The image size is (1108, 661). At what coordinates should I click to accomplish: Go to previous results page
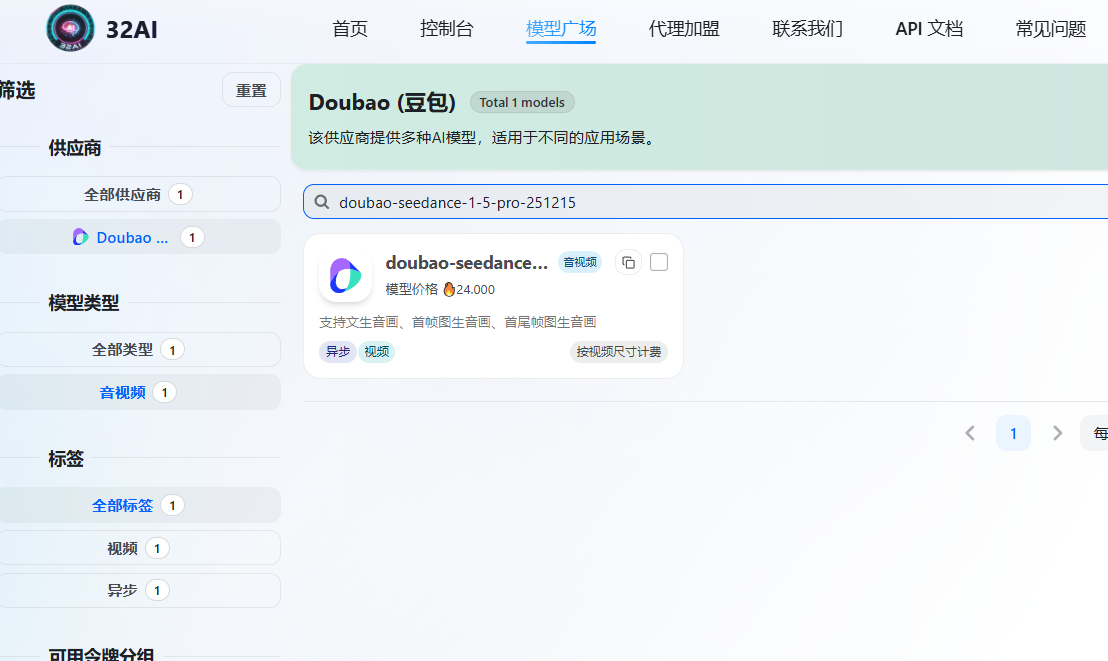pos(970,433)
